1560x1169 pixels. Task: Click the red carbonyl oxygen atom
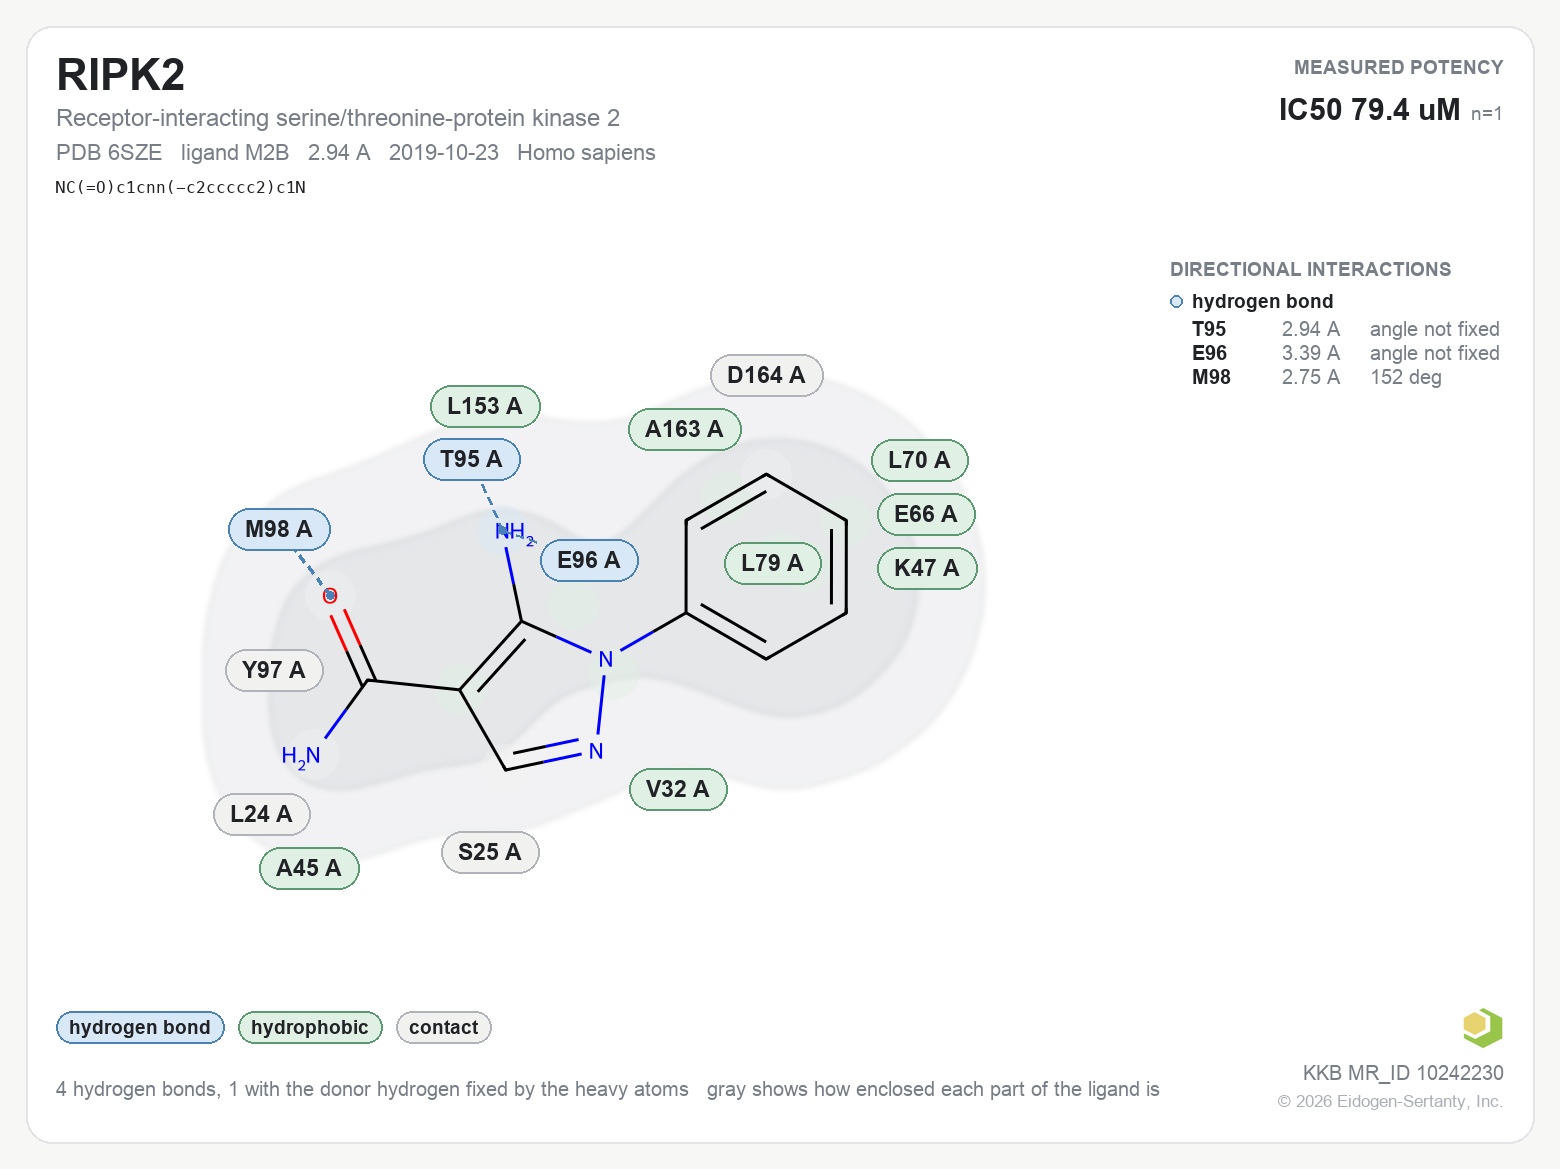click(330, 596)
